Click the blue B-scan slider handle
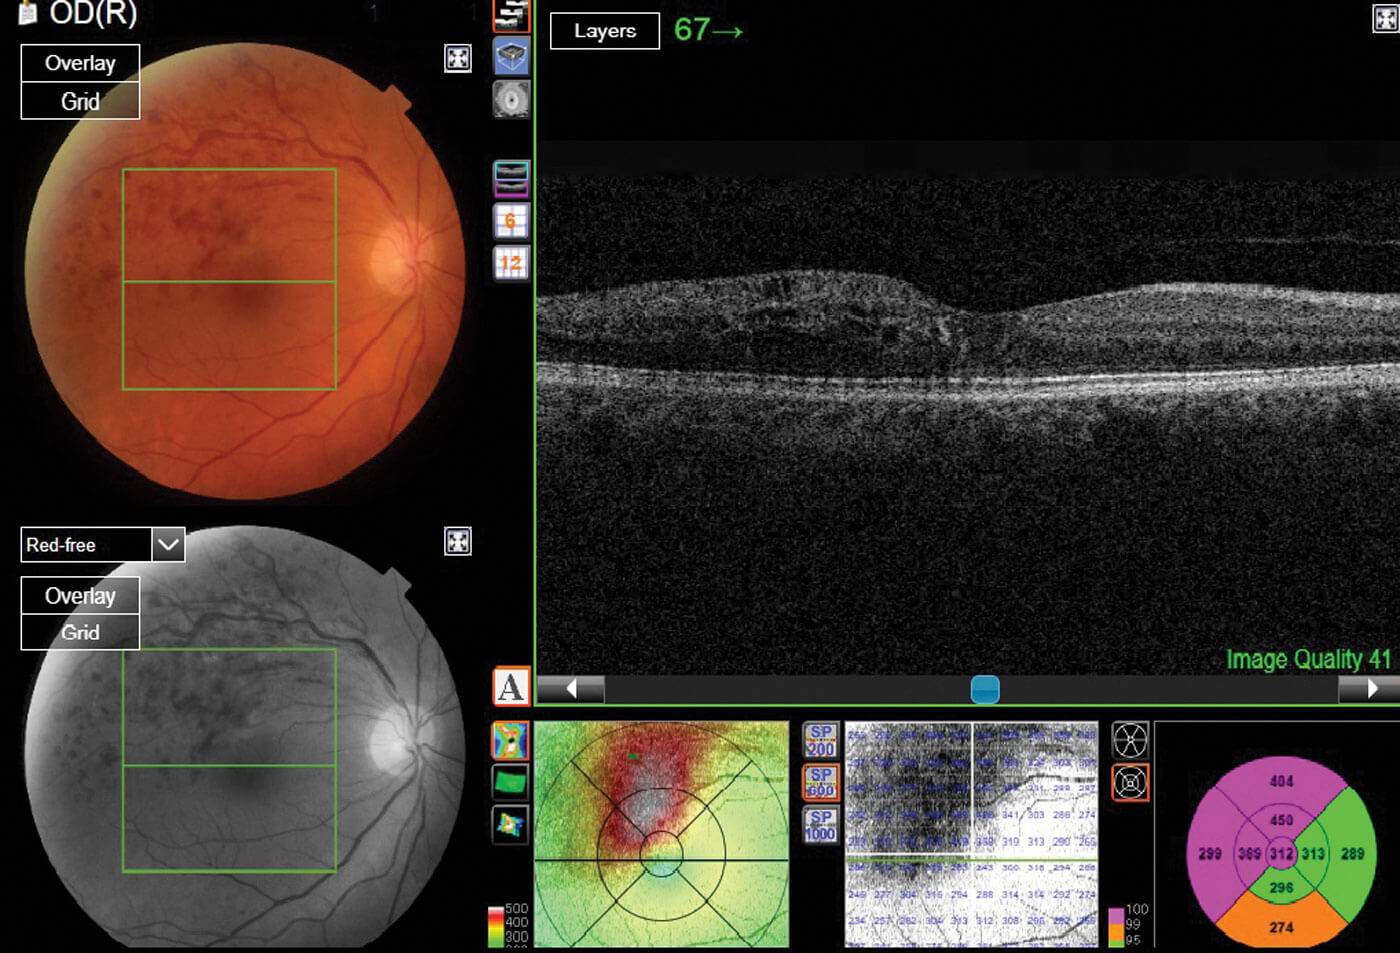This screenshot has width=1400, height=953. [x=985, y=689]
